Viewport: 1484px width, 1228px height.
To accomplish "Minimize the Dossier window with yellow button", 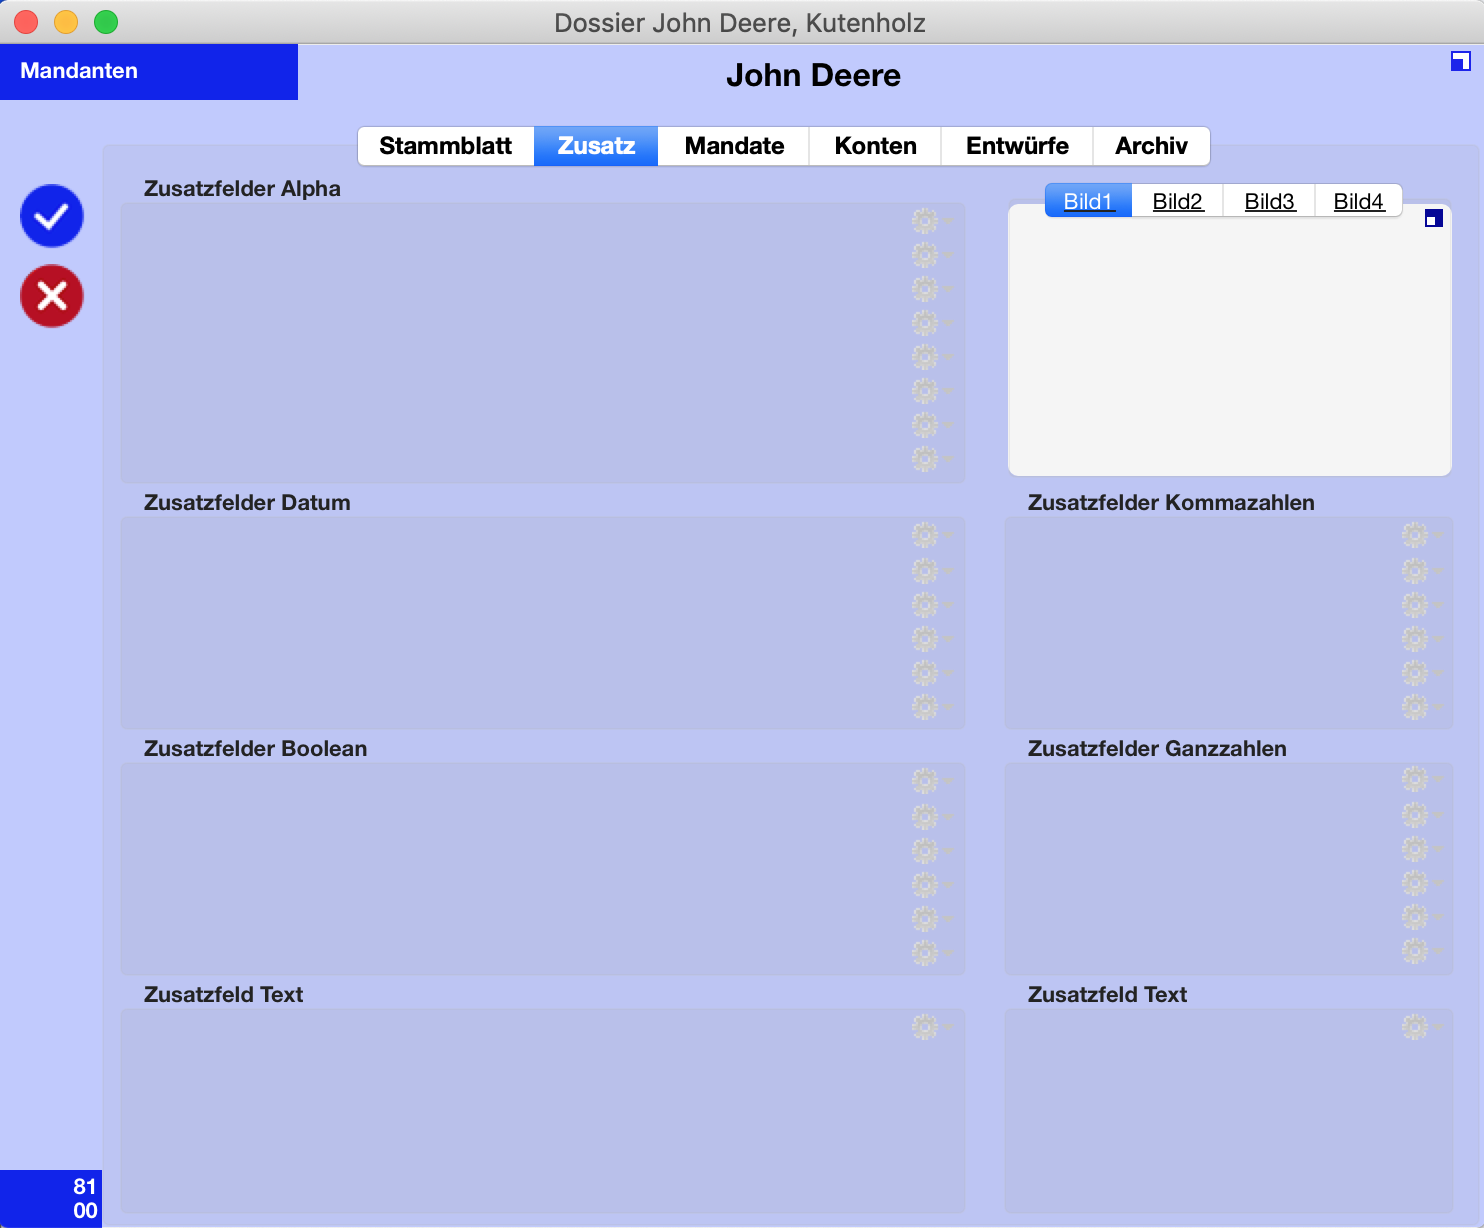I will 66,22.
